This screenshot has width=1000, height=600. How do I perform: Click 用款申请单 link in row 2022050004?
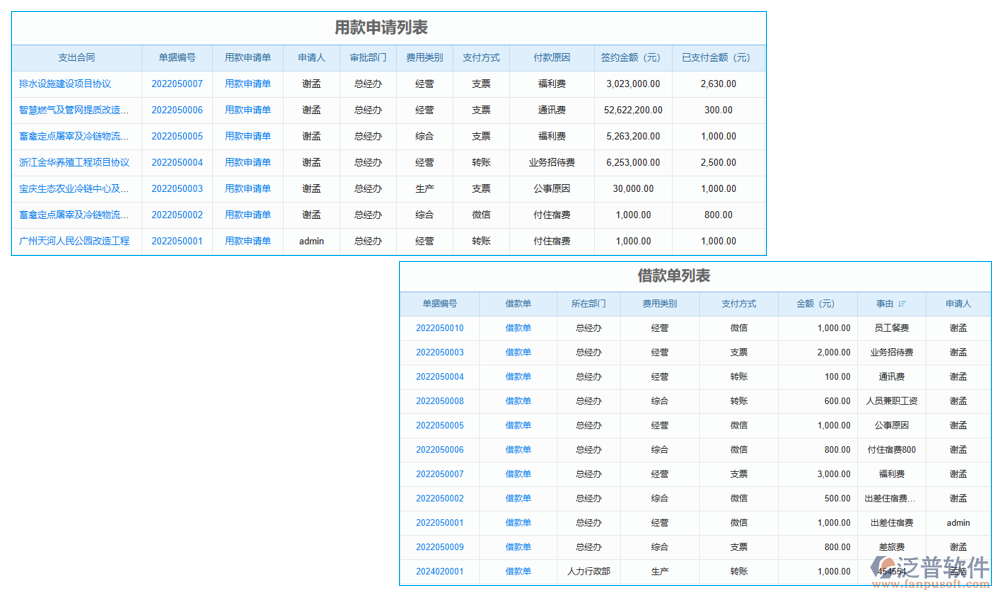(x=247, y=162)
